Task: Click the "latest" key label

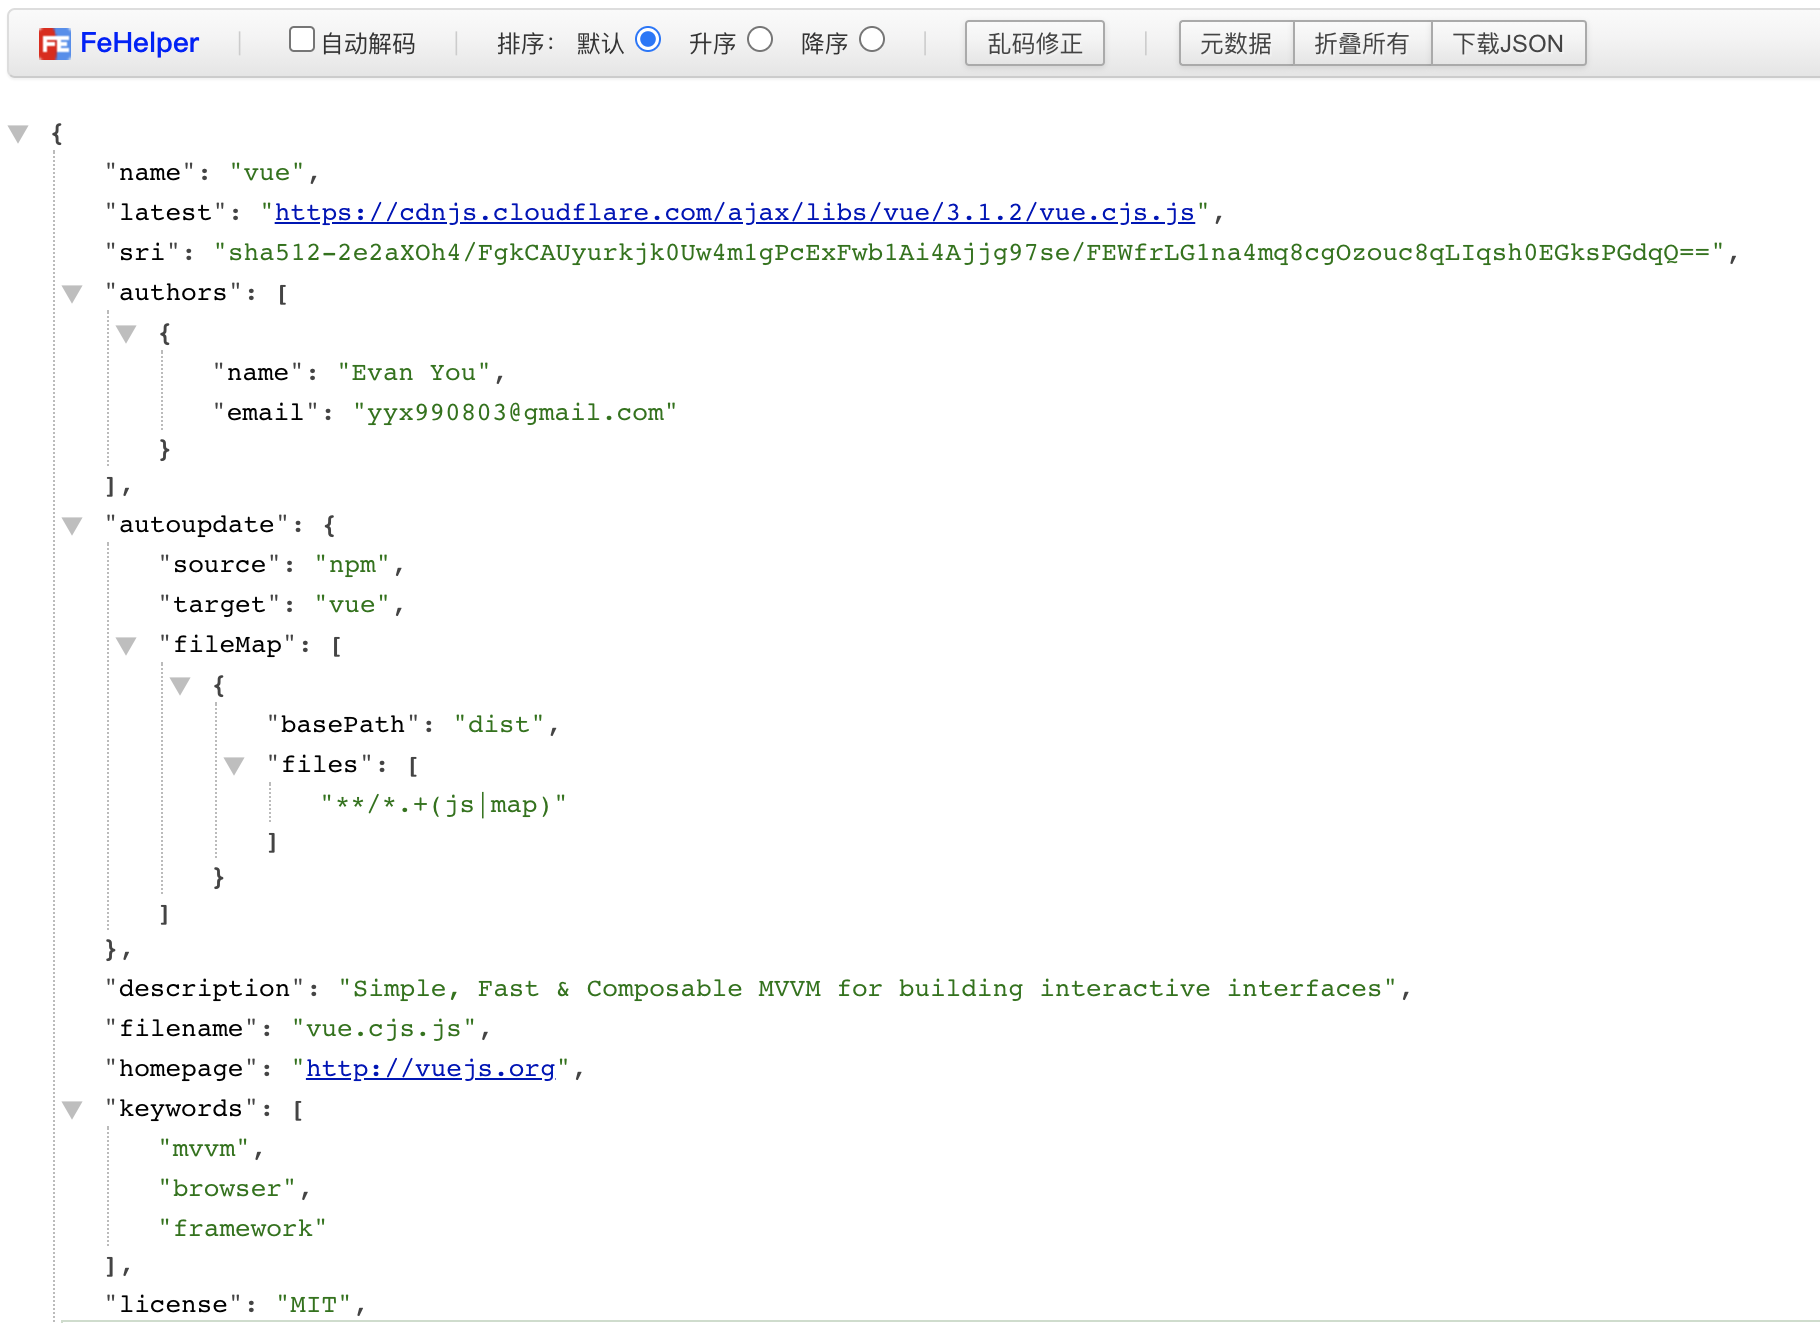Action: (165, 213)
